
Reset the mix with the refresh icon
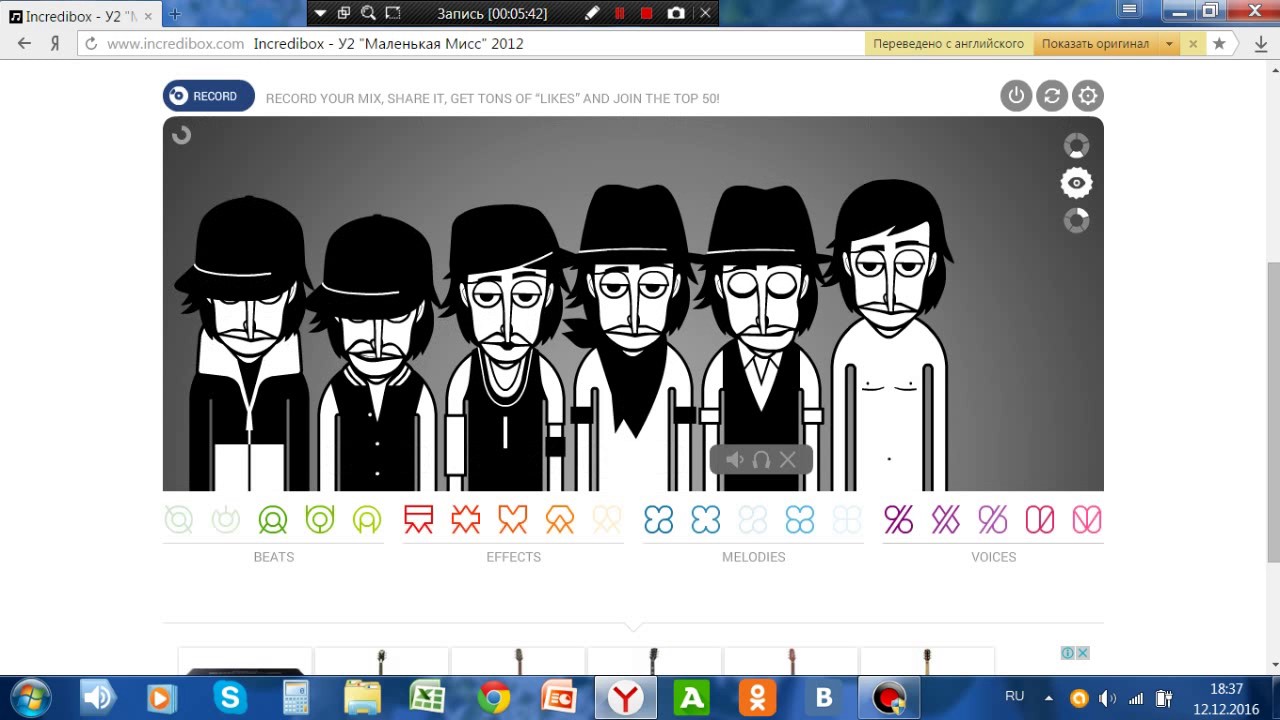click(1052, 96)
